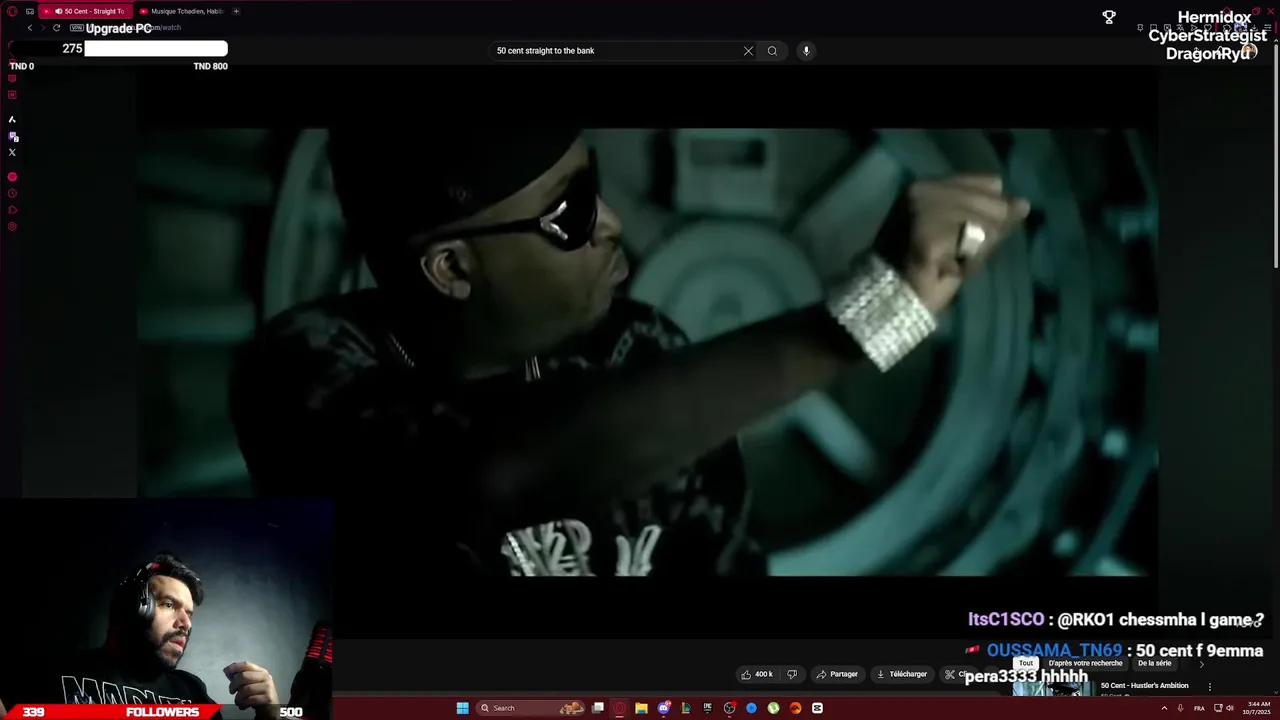
Task: Open the GX Corner gamepad icon
Action: coord(30,11)
